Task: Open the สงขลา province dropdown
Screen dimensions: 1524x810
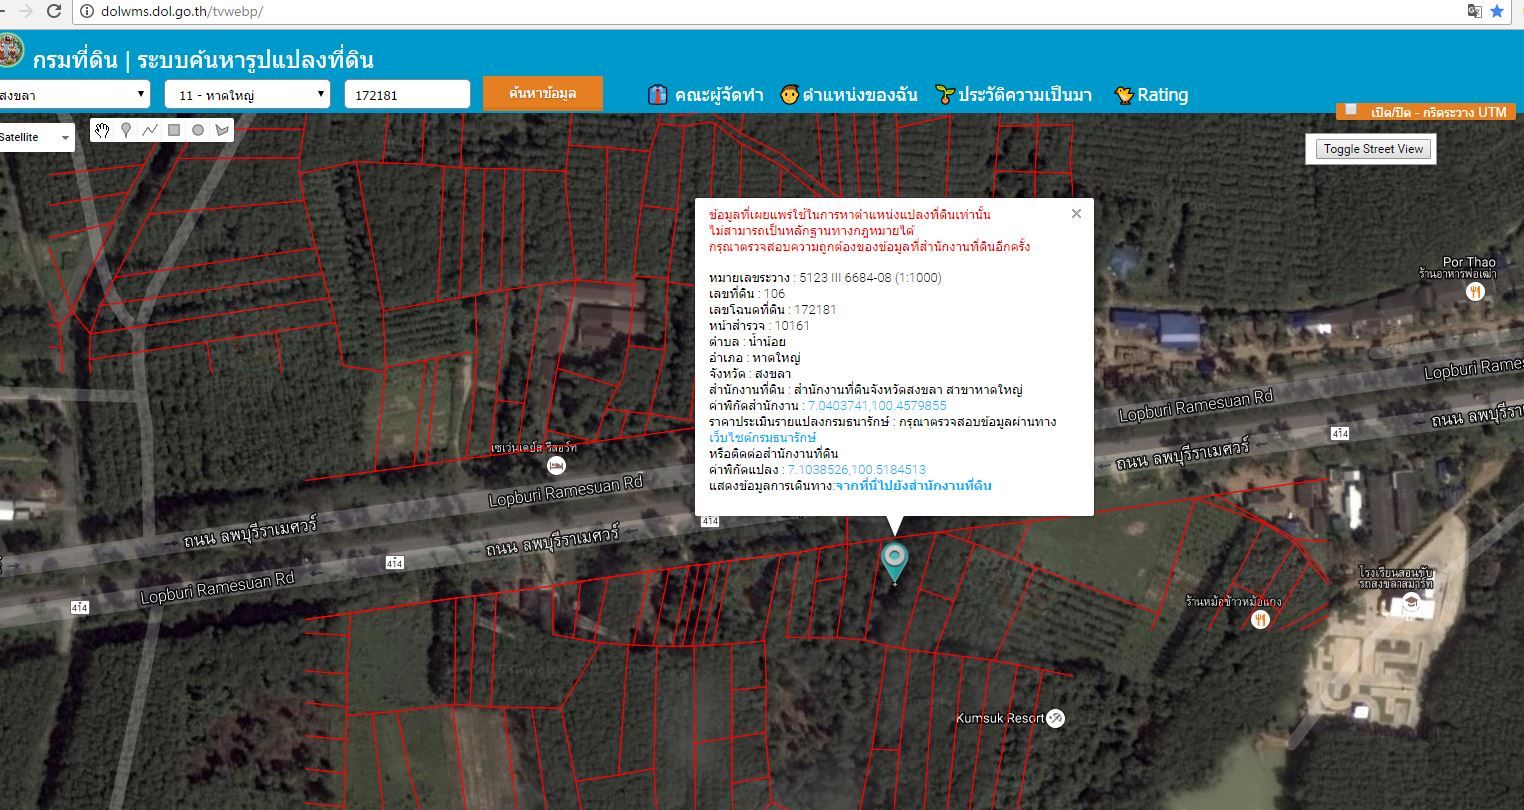Action: click(x=75, y=95)
